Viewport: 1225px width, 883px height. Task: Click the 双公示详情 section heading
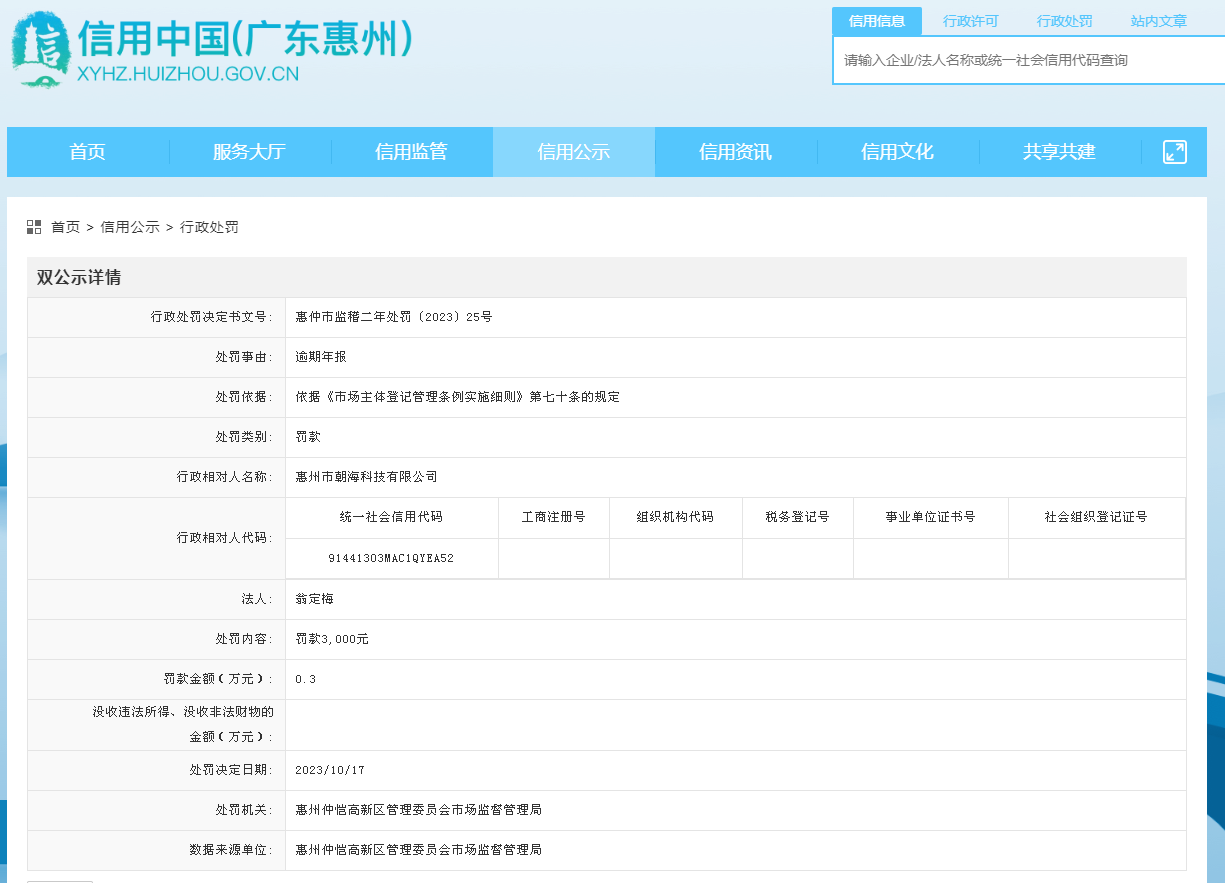coord(79,277)
